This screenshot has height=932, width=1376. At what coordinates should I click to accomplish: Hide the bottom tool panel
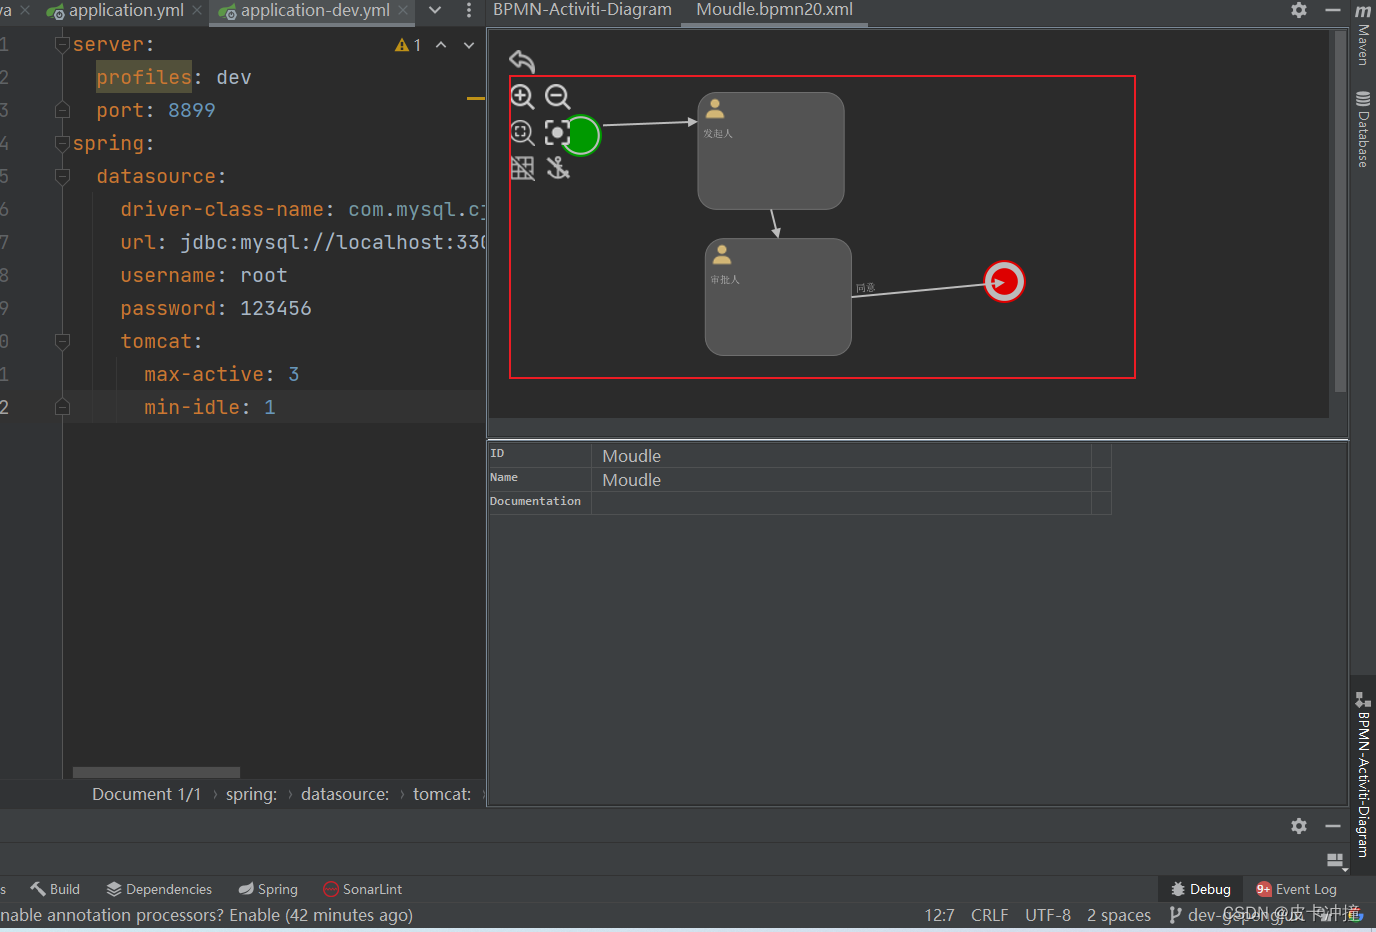(1332, 826)
